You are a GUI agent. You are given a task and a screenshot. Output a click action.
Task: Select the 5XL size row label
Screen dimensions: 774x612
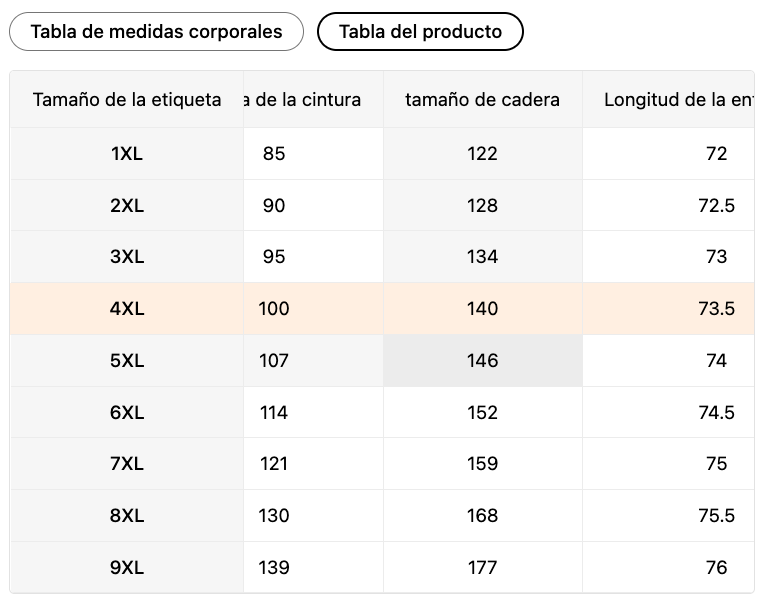click(x=127, y=361)
